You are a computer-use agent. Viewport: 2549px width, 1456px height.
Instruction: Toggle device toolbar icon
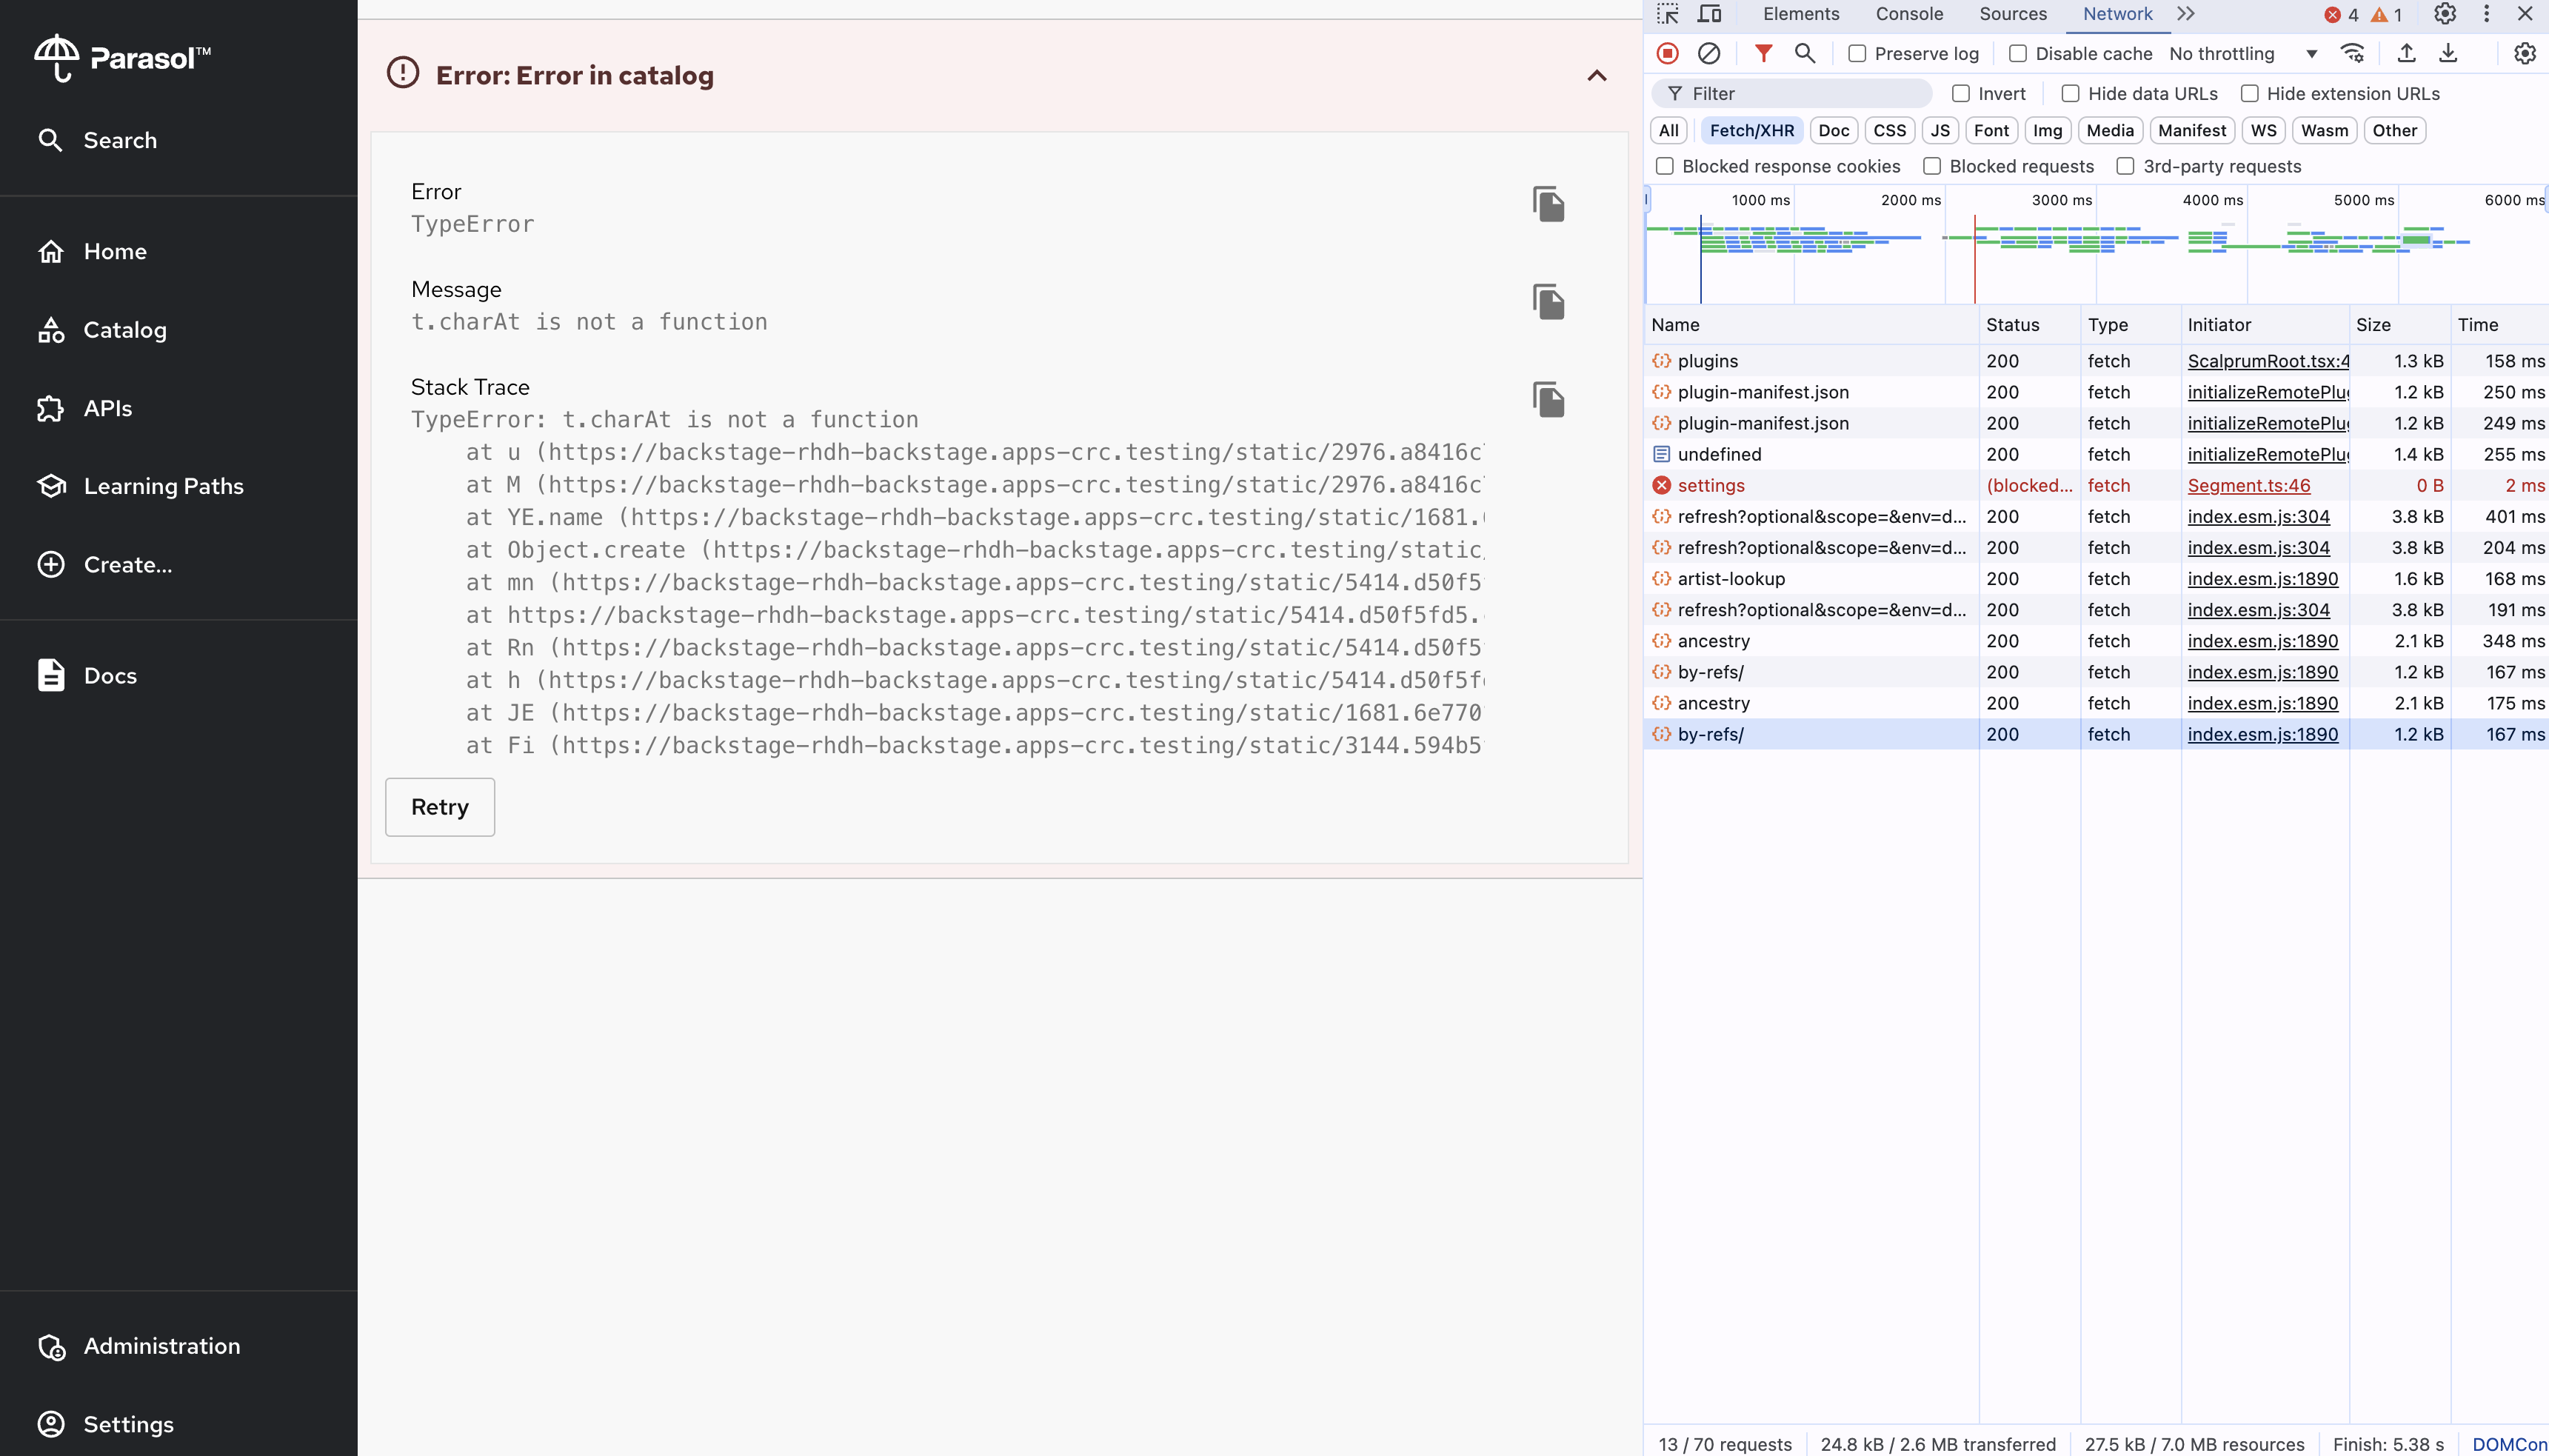click(1709, 14)
